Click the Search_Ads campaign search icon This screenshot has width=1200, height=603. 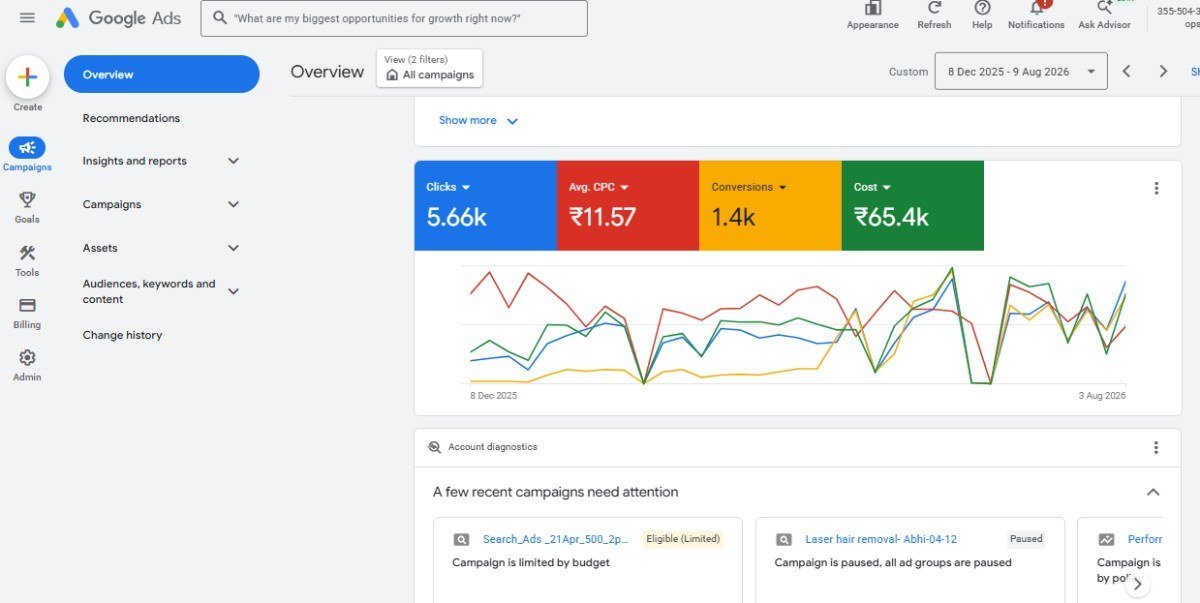461,539
